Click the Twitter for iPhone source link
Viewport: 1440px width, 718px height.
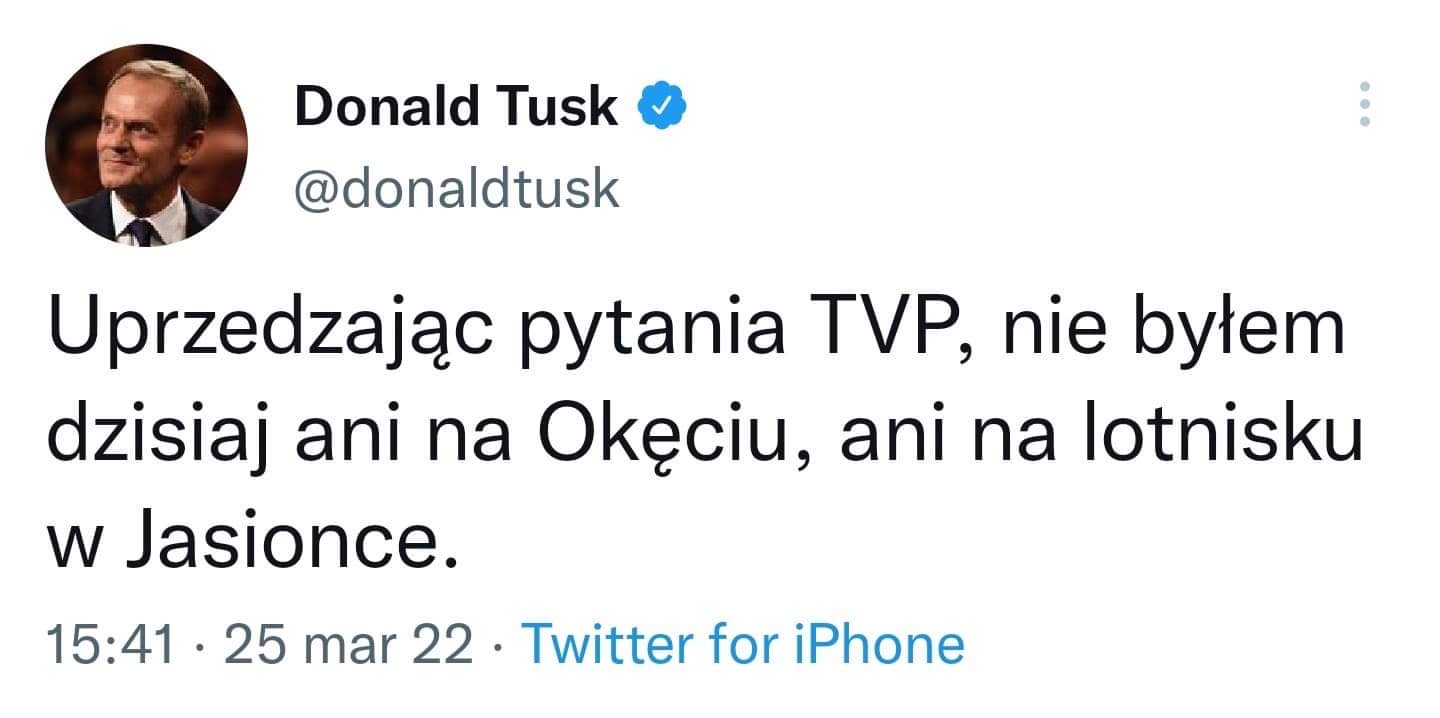pos(743,645)
